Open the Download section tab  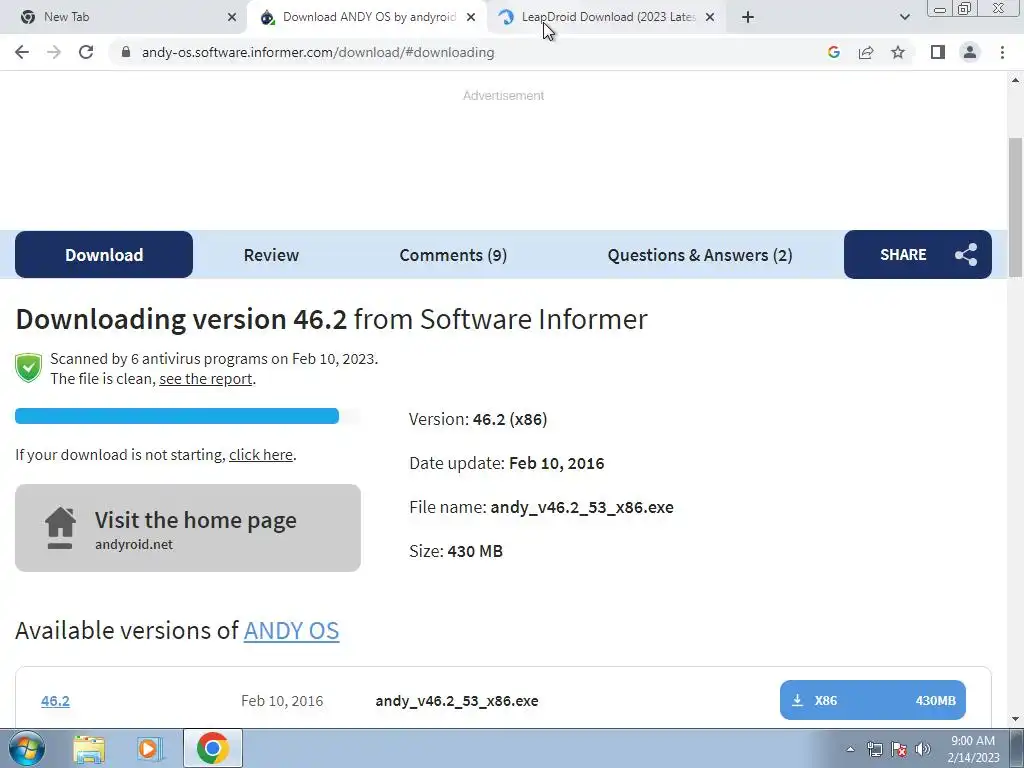104,255
